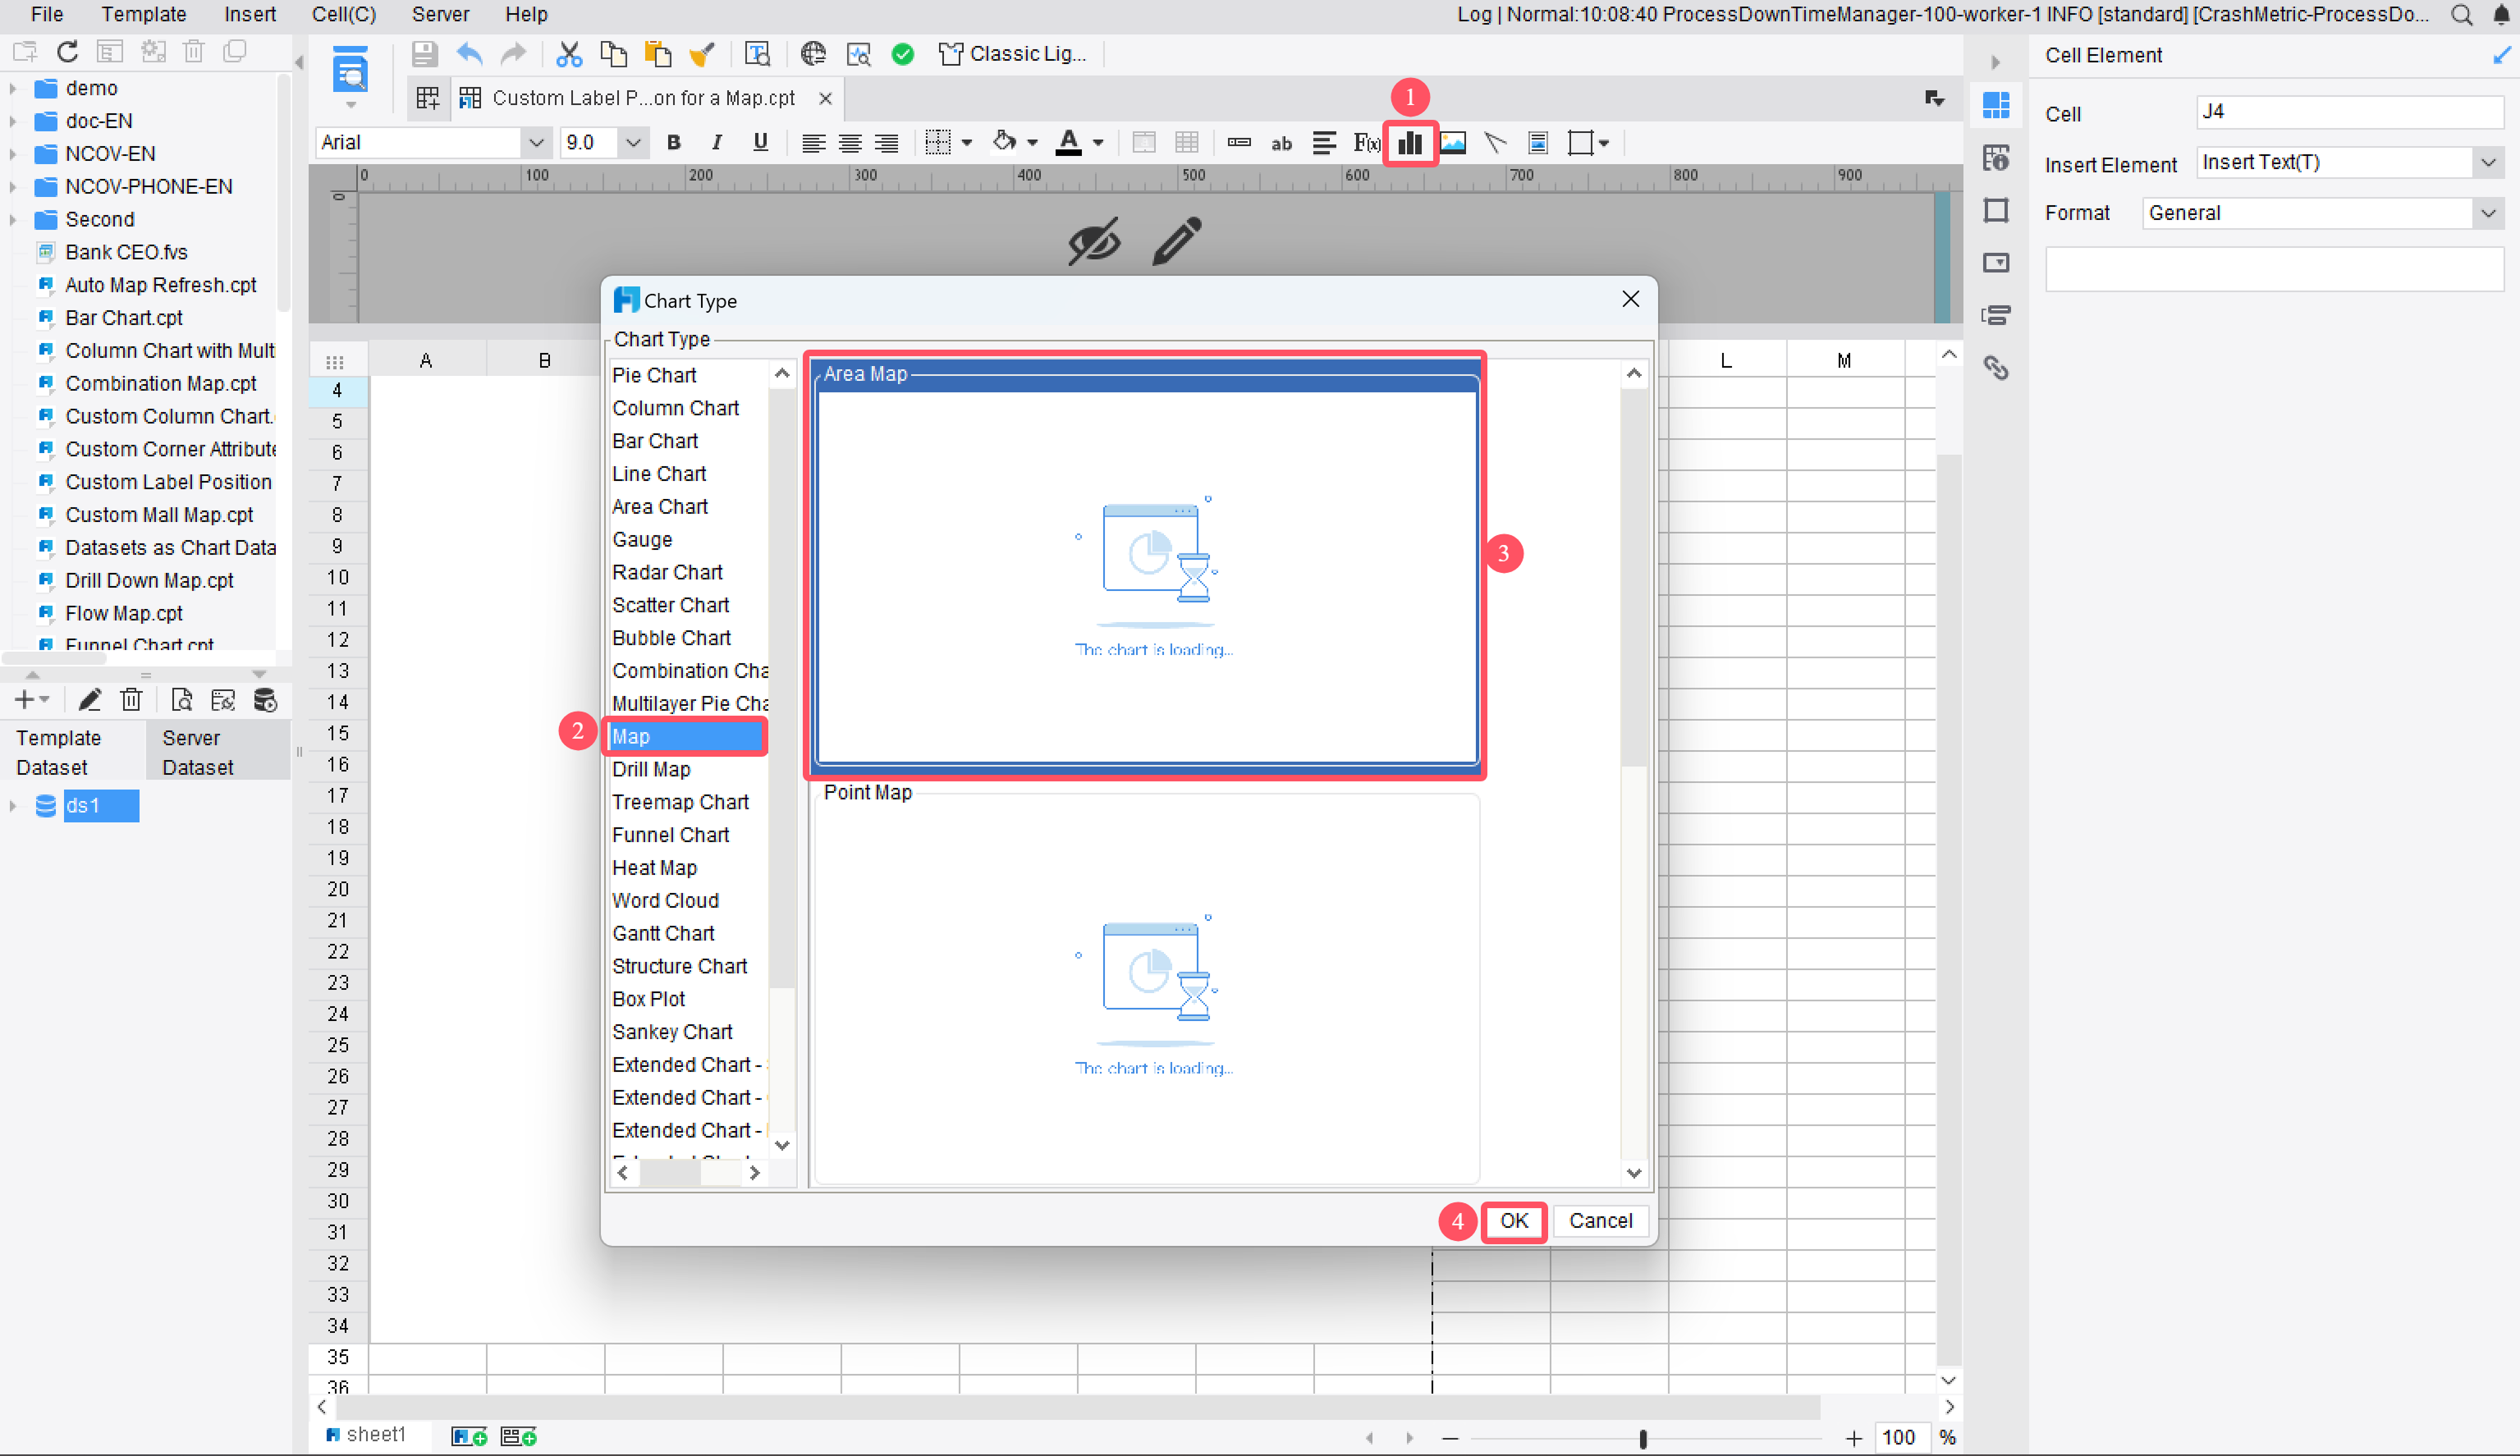Click the Cut scissors icon
The image size is (2520, 1456).
[569, 54]
